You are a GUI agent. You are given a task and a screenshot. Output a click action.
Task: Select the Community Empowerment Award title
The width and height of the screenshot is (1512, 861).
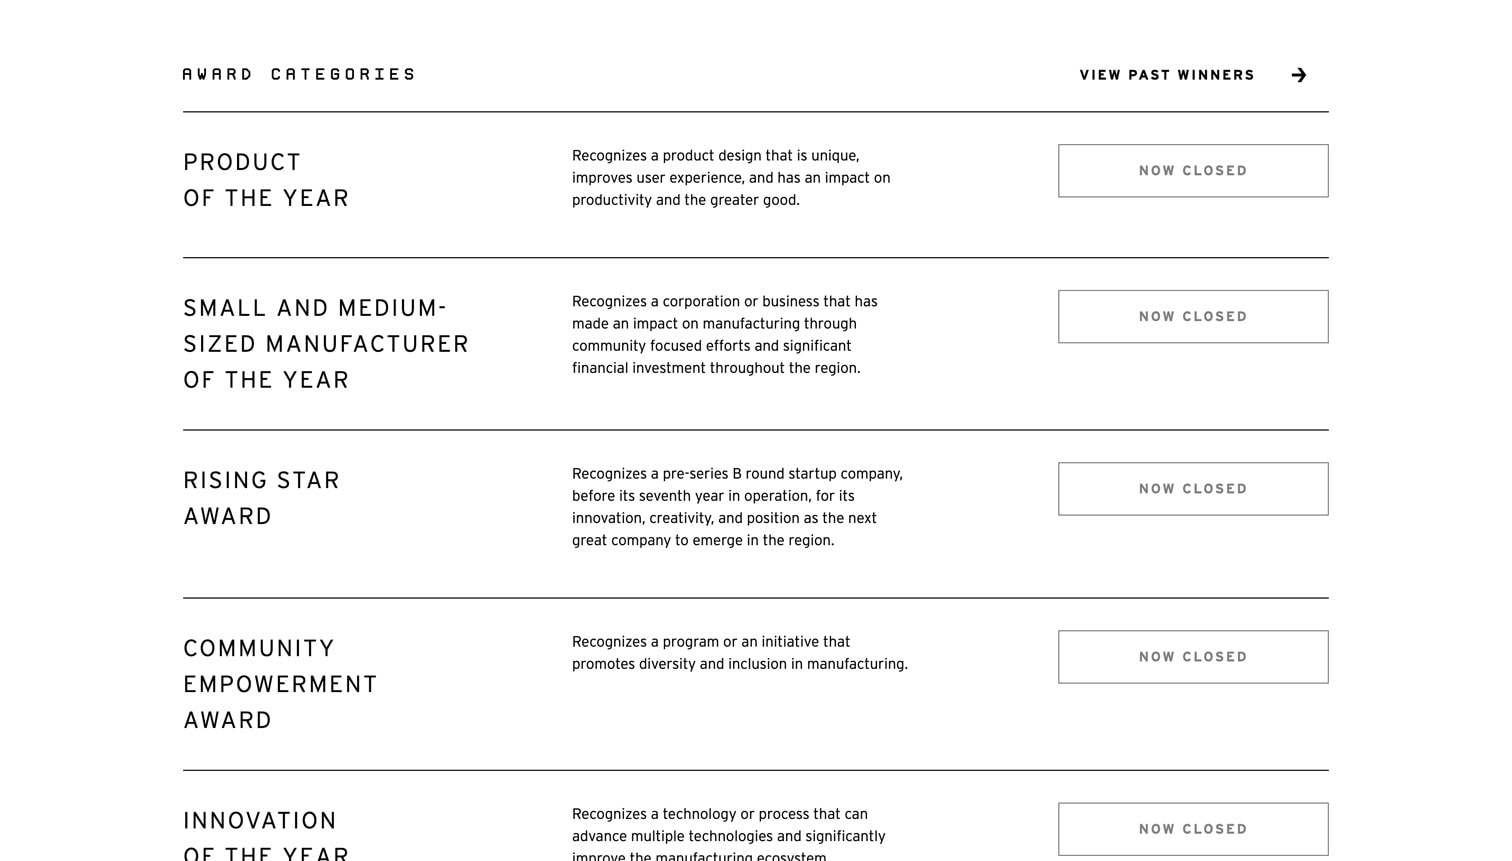[280, 684]
